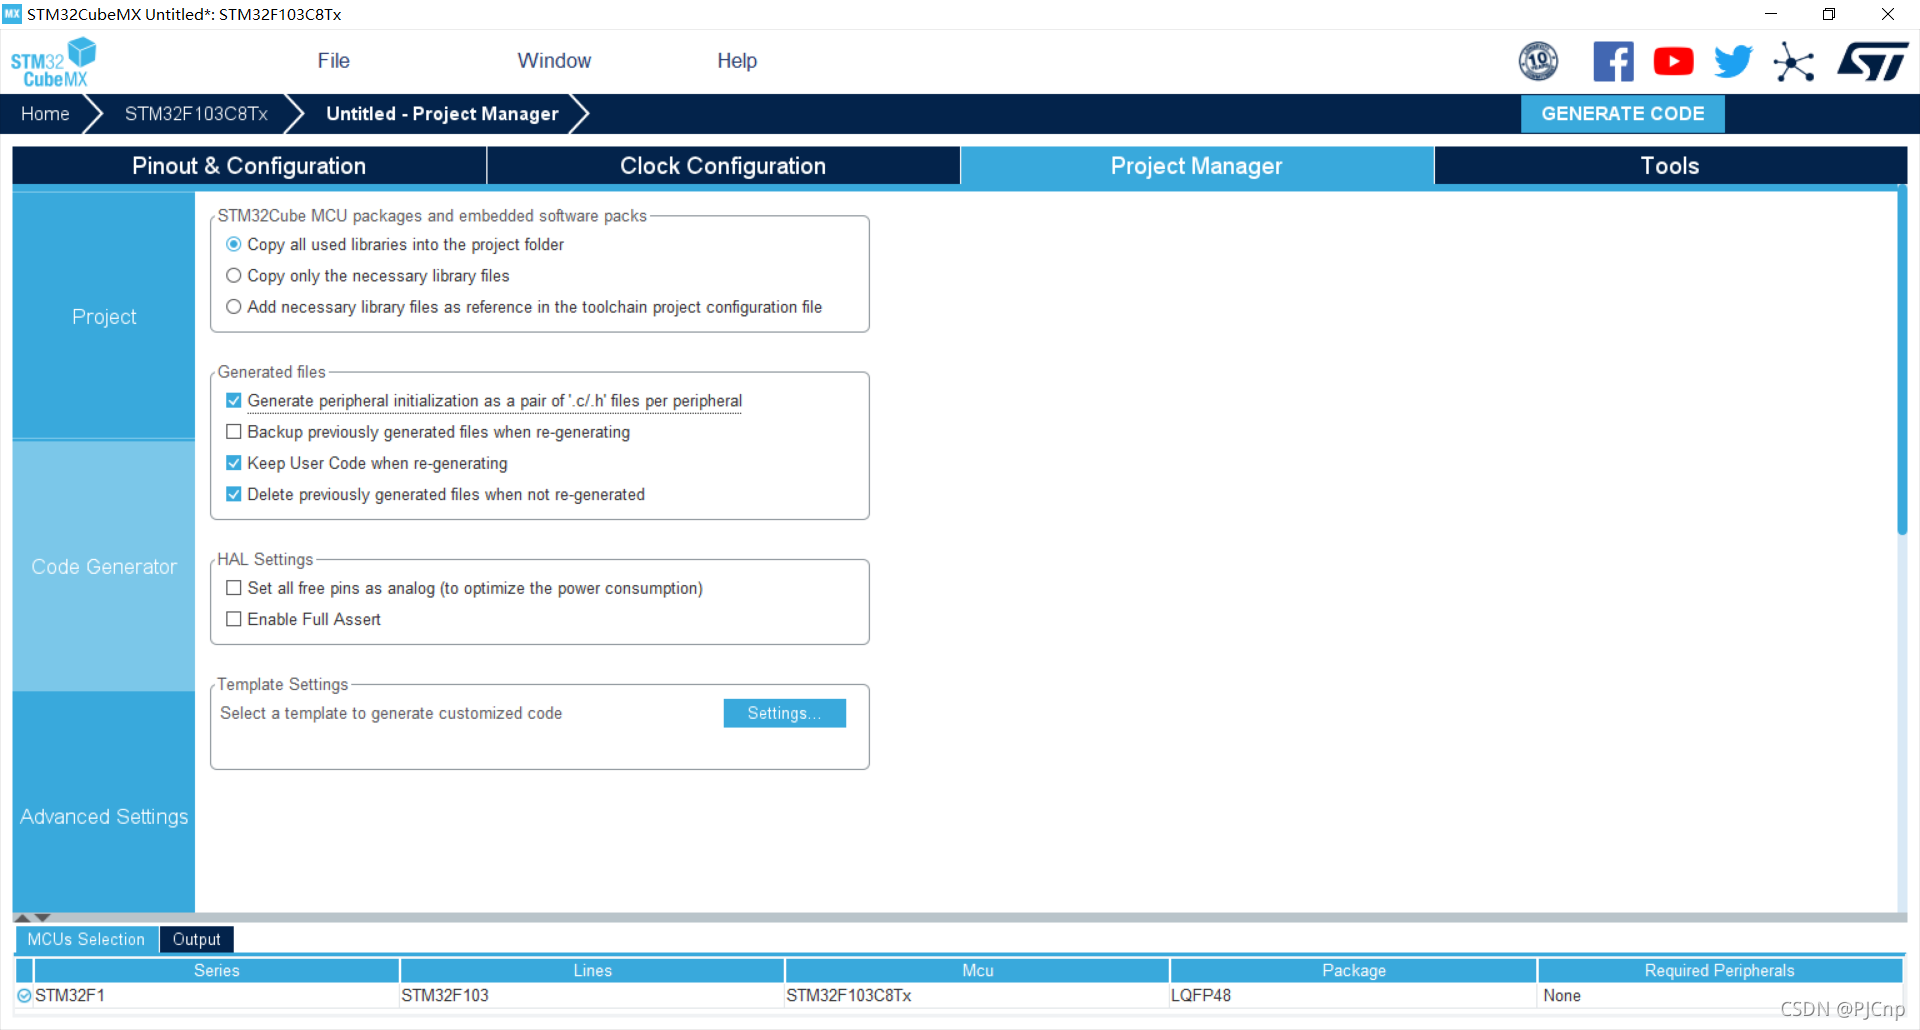Open the Facebook icon link
Viewport: 1920px width, 1030px height.
(x=1613, y=61)
